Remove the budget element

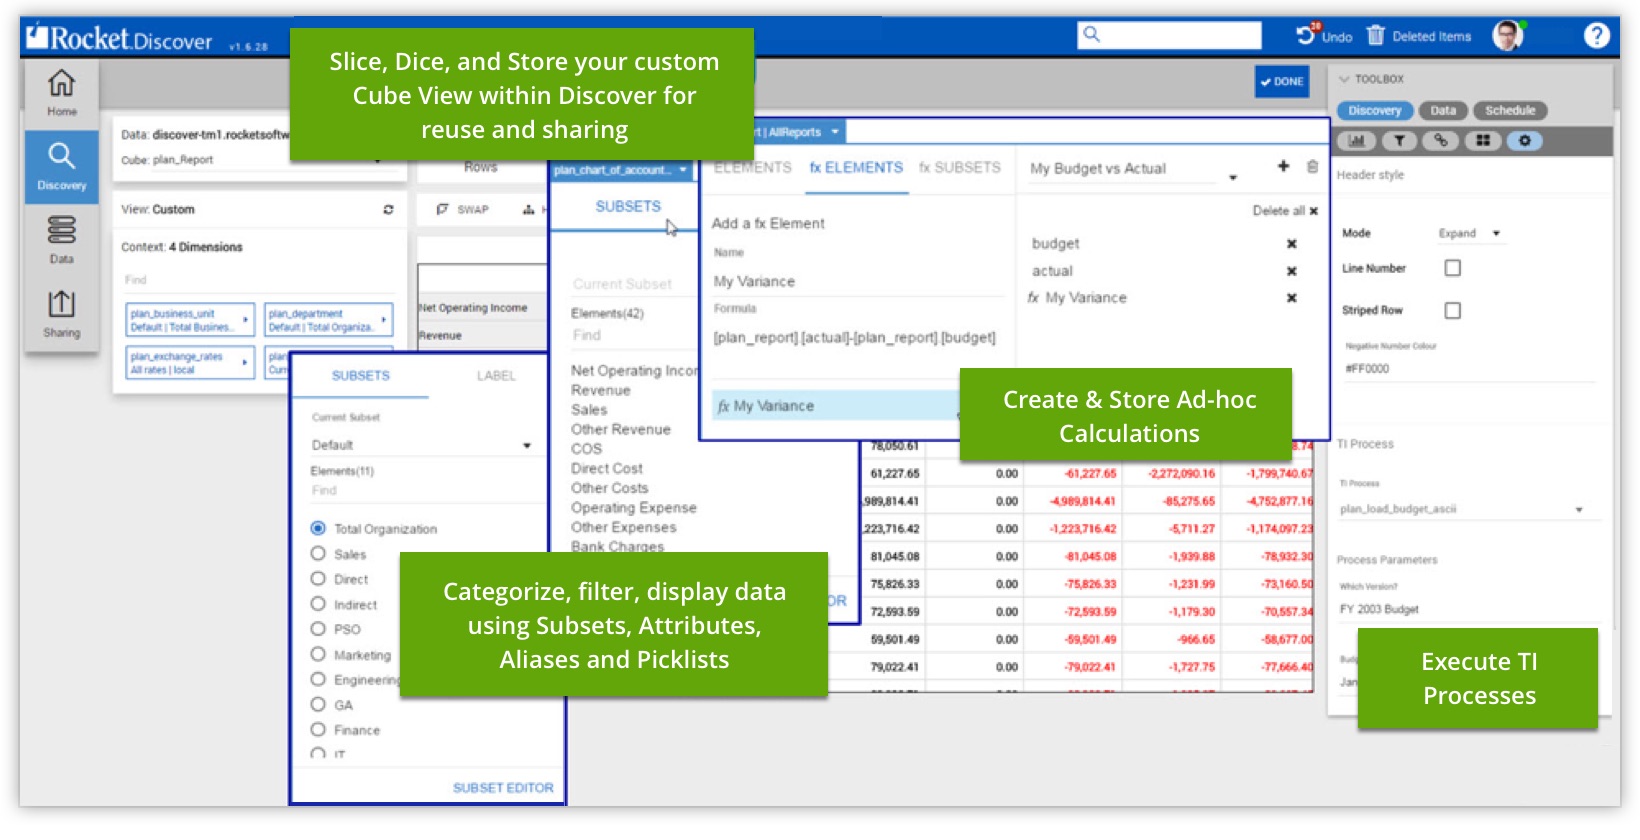tap(1291, 244)
